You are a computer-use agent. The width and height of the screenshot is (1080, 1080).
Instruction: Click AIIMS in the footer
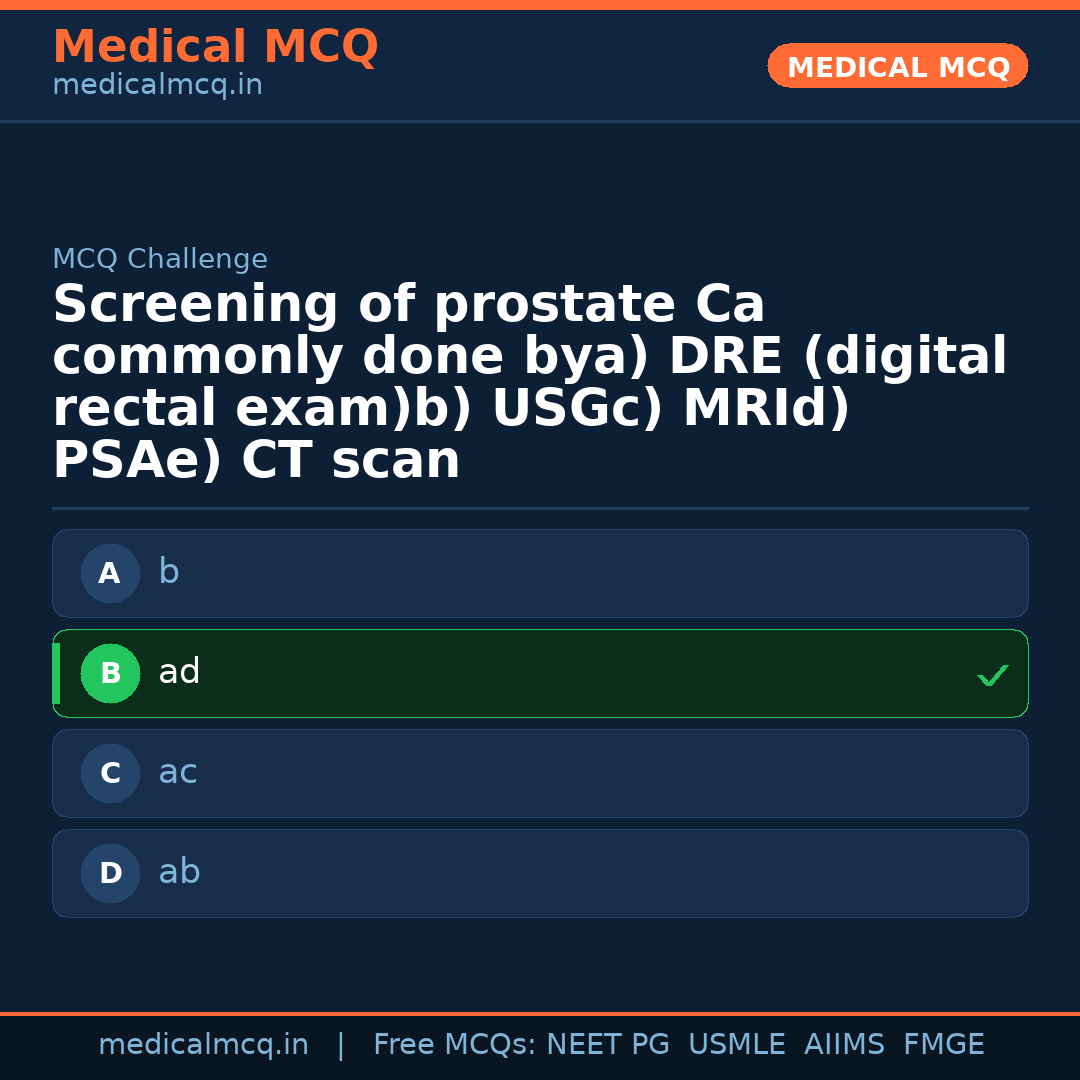(844, 1045)
